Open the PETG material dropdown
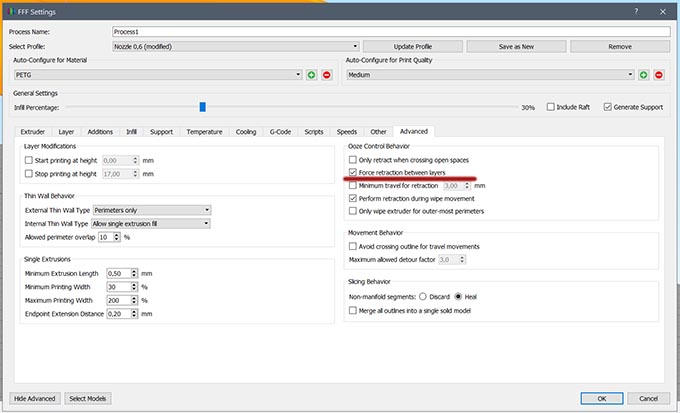Screen dimensions: 680x413 pyautogui.click(x=158, y=75)
